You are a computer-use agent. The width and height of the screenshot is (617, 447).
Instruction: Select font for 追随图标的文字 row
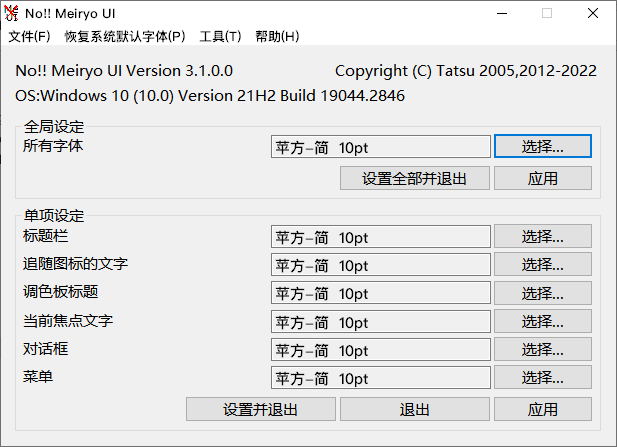[543, 264]
